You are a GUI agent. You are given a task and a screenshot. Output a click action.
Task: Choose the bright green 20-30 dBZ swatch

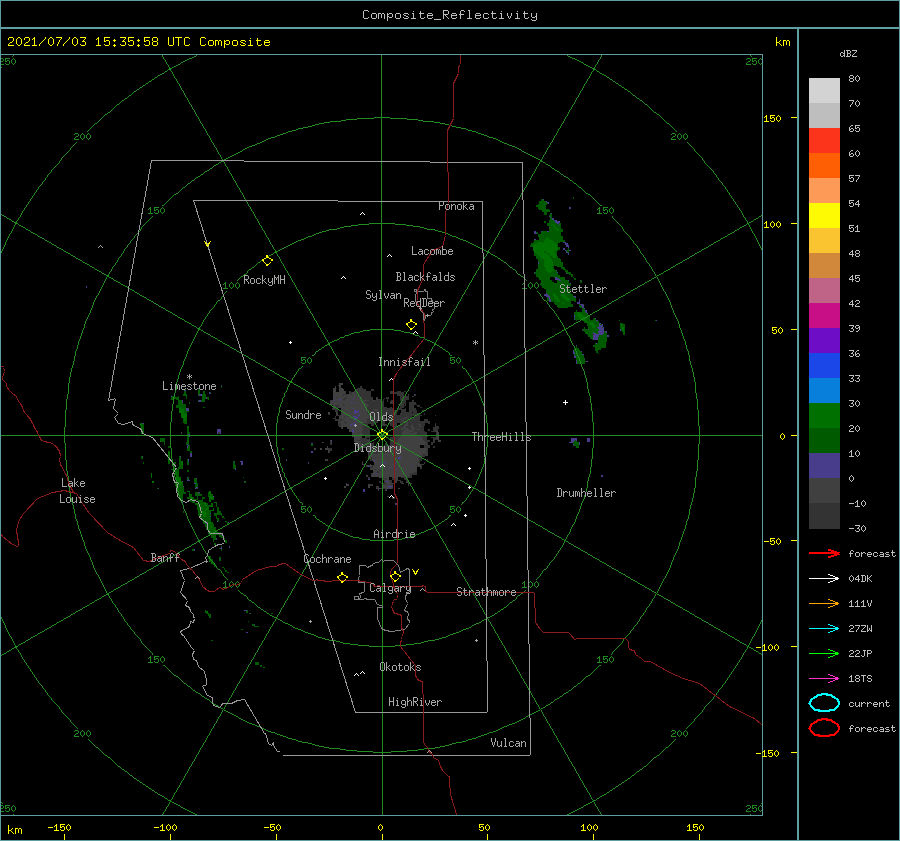pos(824,416)
